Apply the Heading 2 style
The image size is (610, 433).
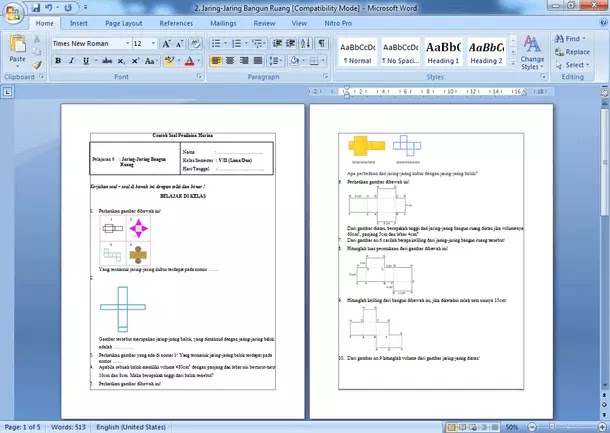pos(486,52)
